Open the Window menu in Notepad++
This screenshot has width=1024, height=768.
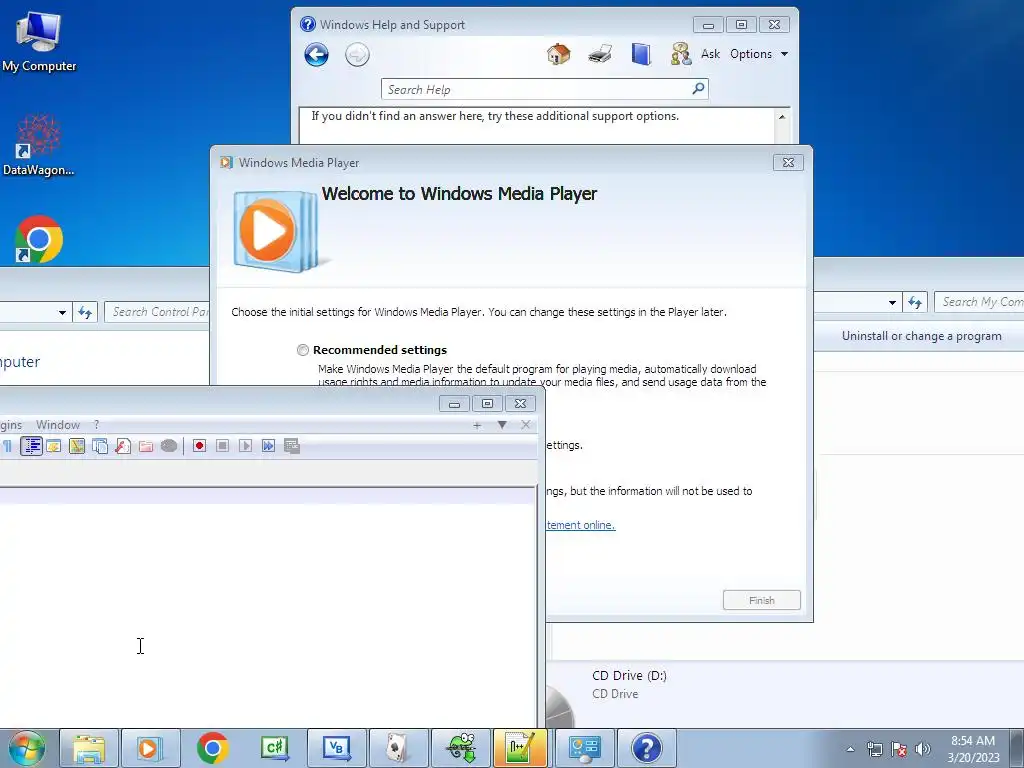57,425
